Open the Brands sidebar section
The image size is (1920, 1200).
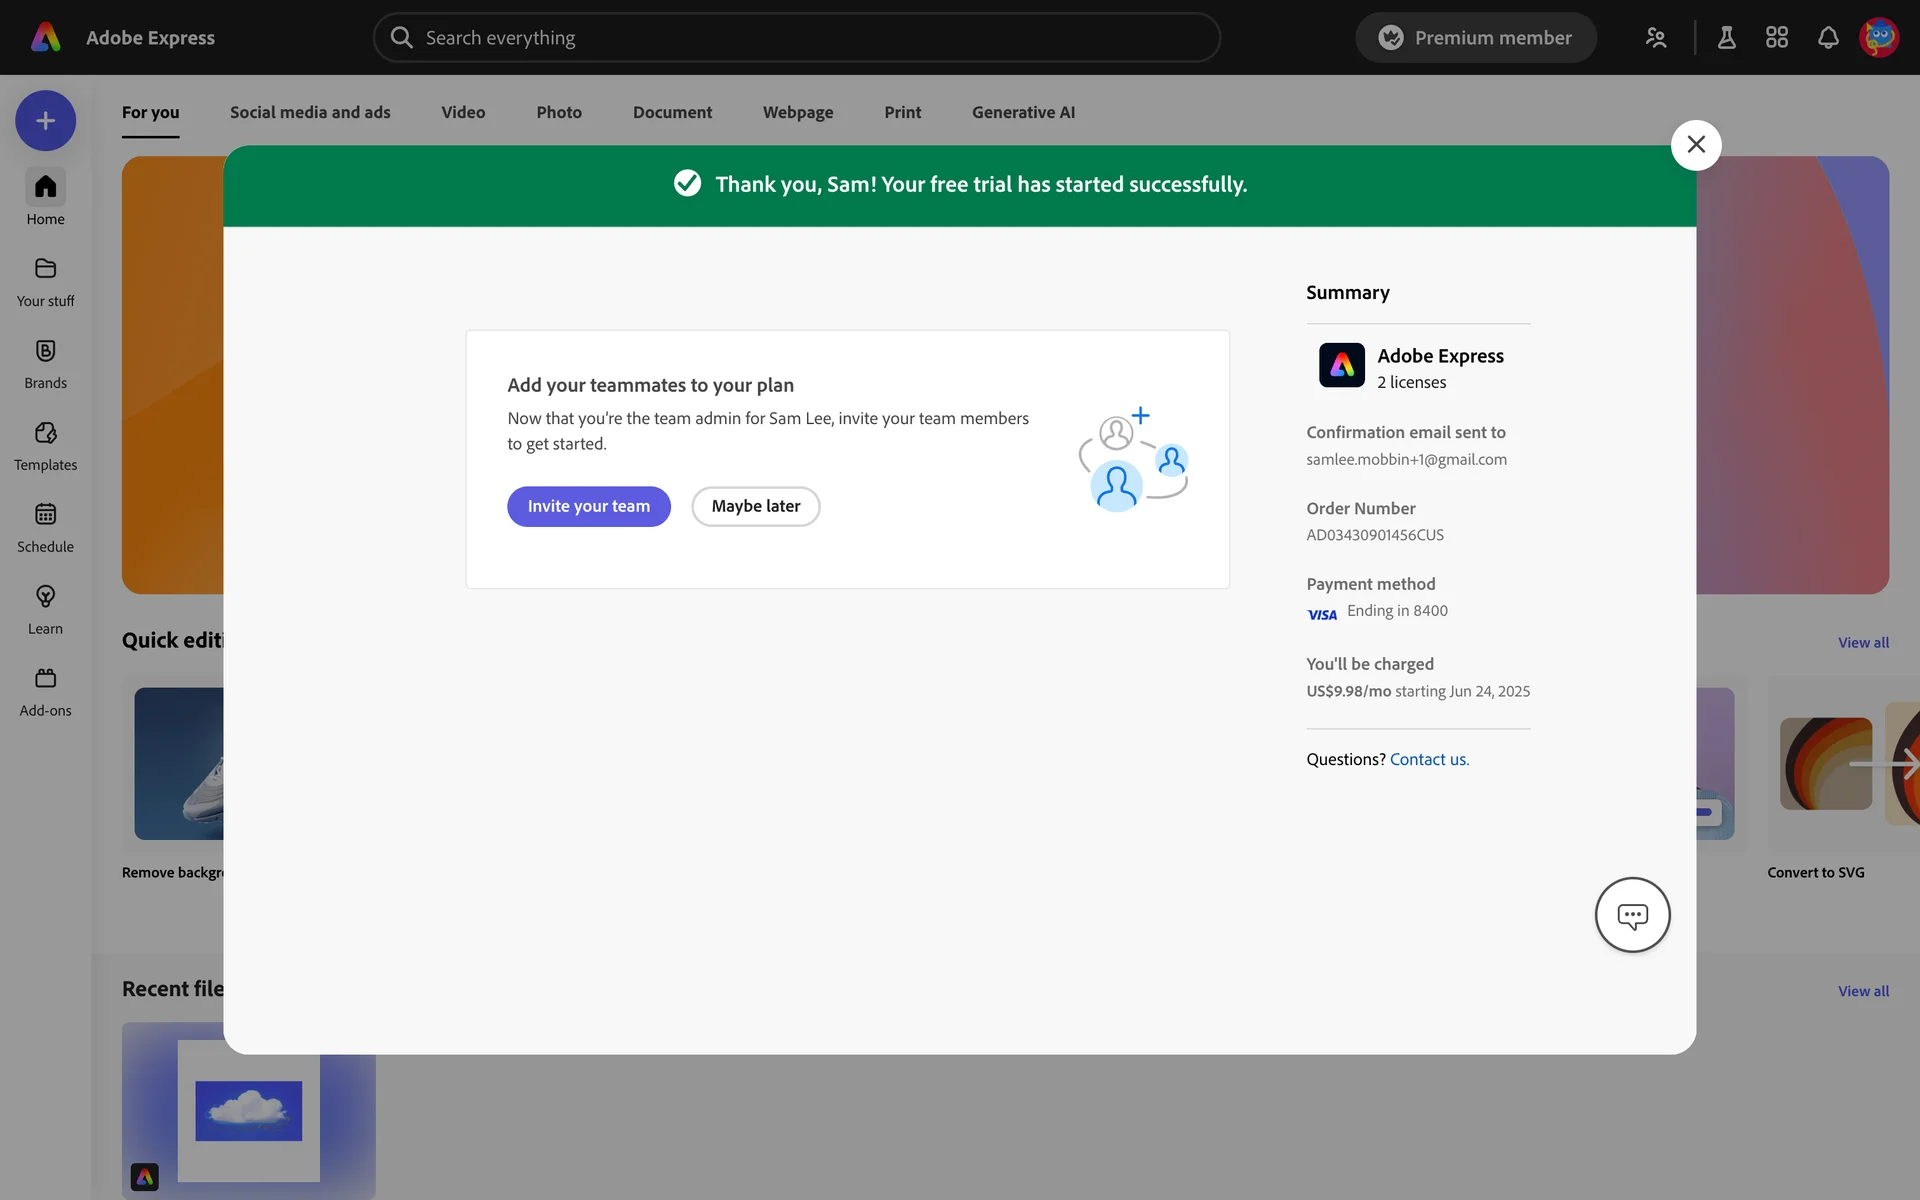(x=45, y=363)
